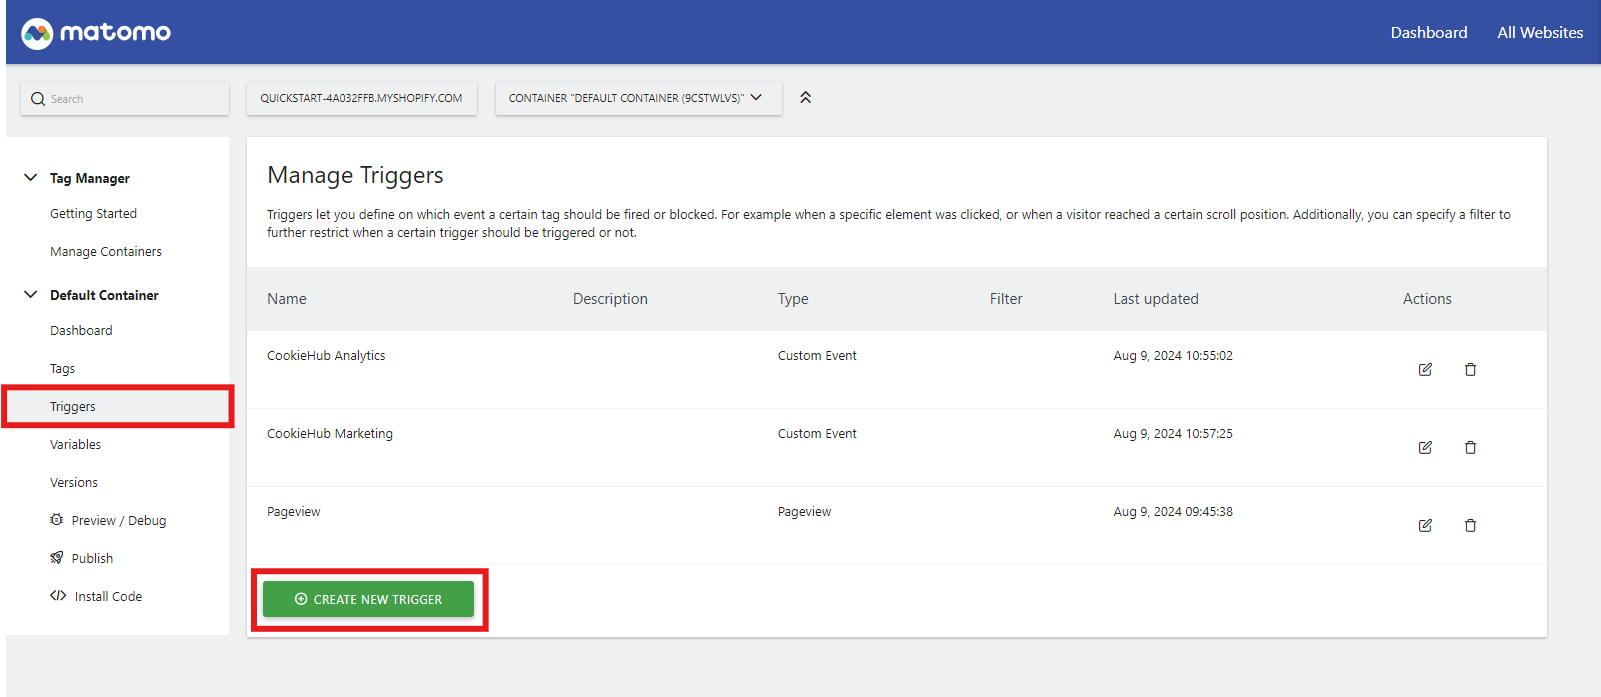The image size is (1601, 697).
Task: Open Dashboard link in top bar
Action: (x=1429, y=32)
